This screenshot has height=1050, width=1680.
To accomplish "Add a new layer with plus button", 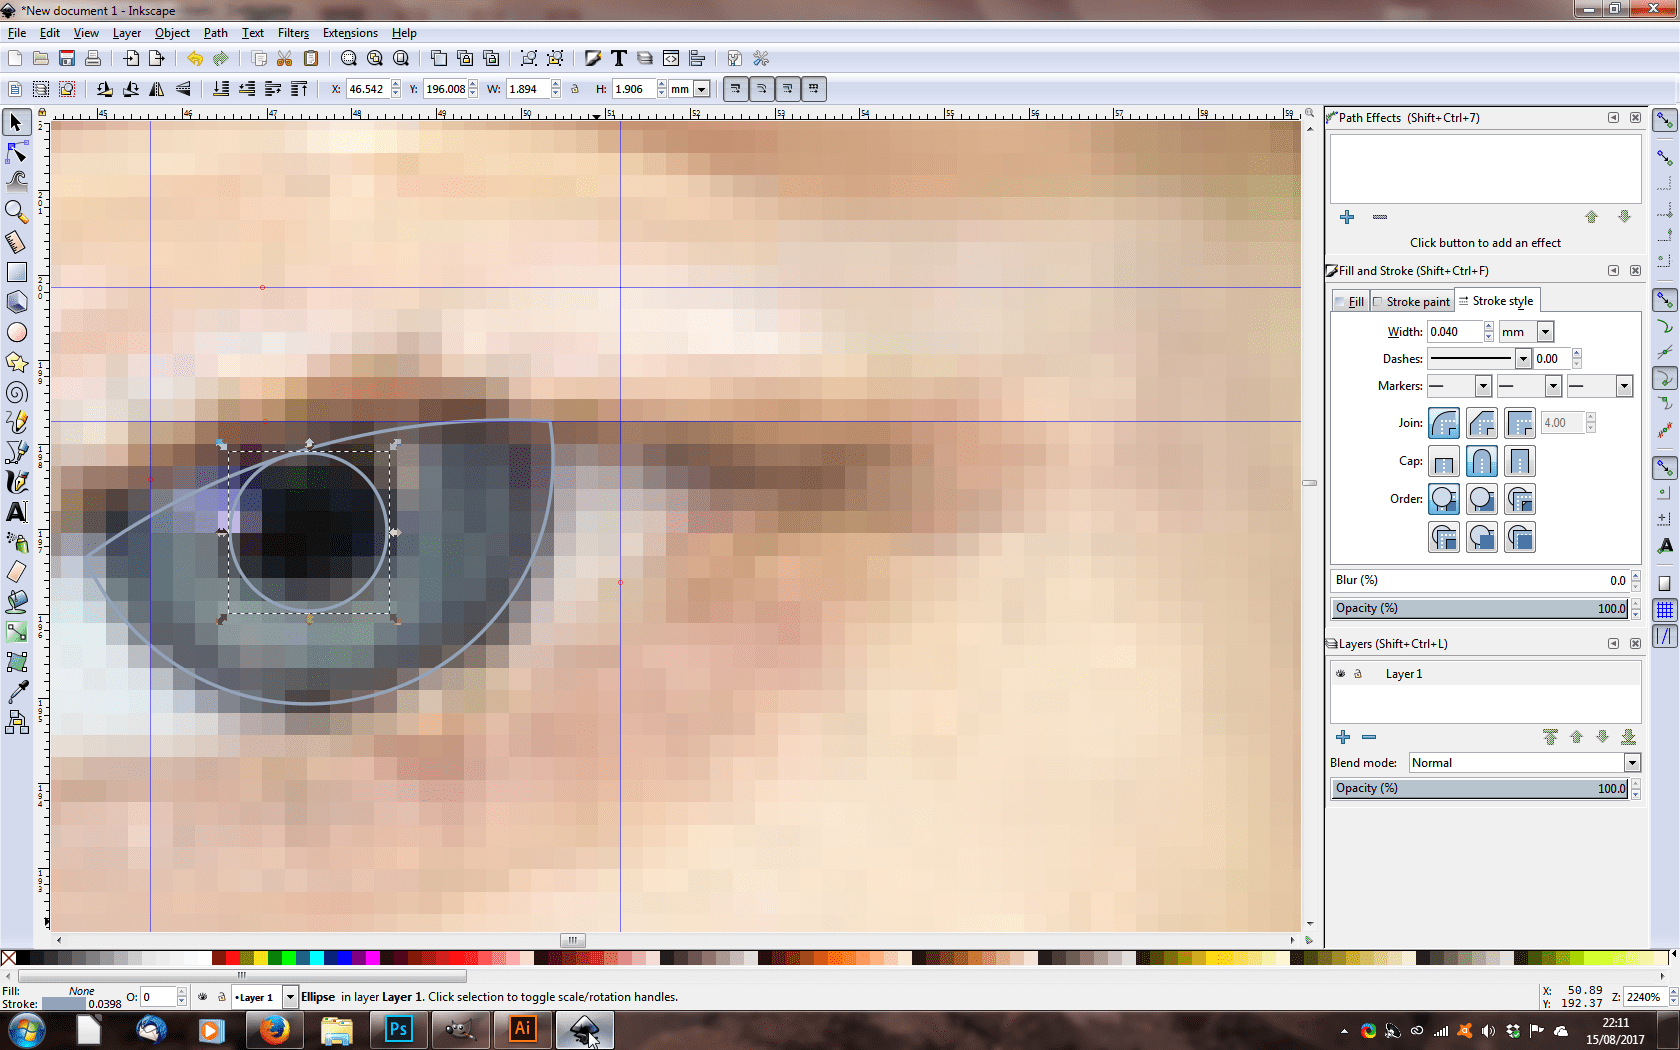I will [1342, 737].
